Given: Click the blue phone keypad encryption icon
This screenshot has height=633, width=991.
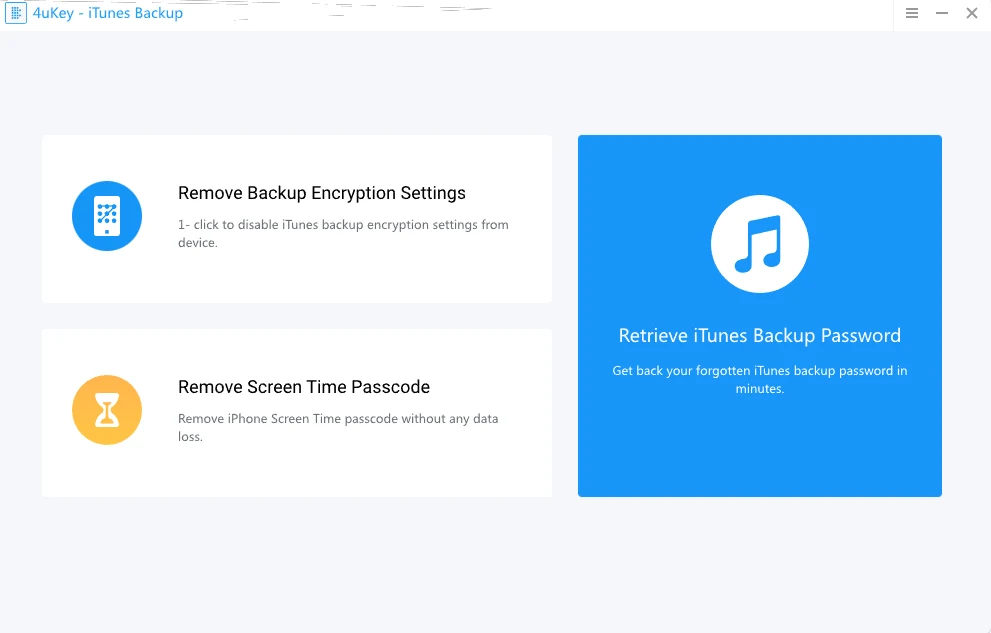Looking at the screenshot, I should (107, 216).
